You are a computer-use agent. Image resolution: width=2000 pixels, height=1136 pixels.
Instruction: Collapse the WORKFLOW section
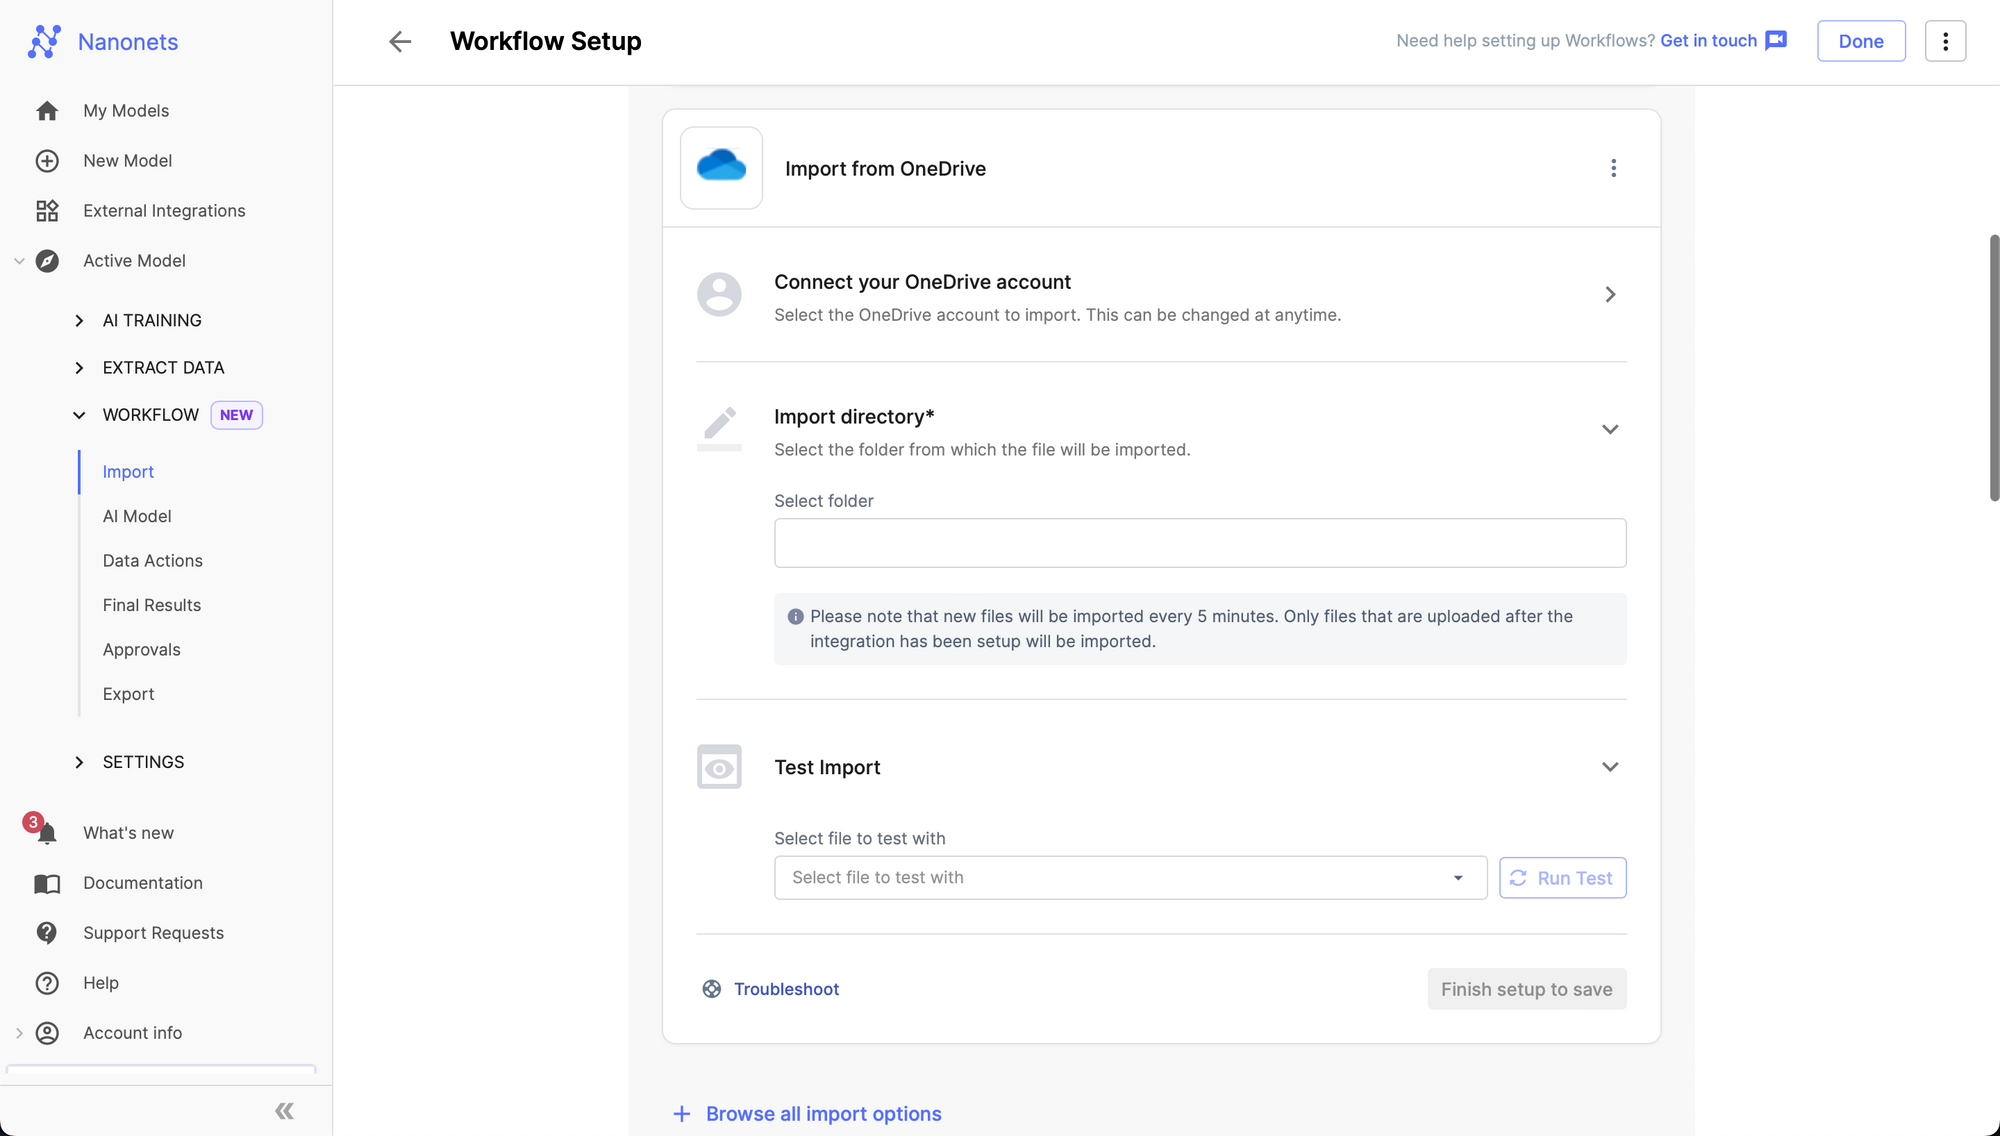click(79, 415)
